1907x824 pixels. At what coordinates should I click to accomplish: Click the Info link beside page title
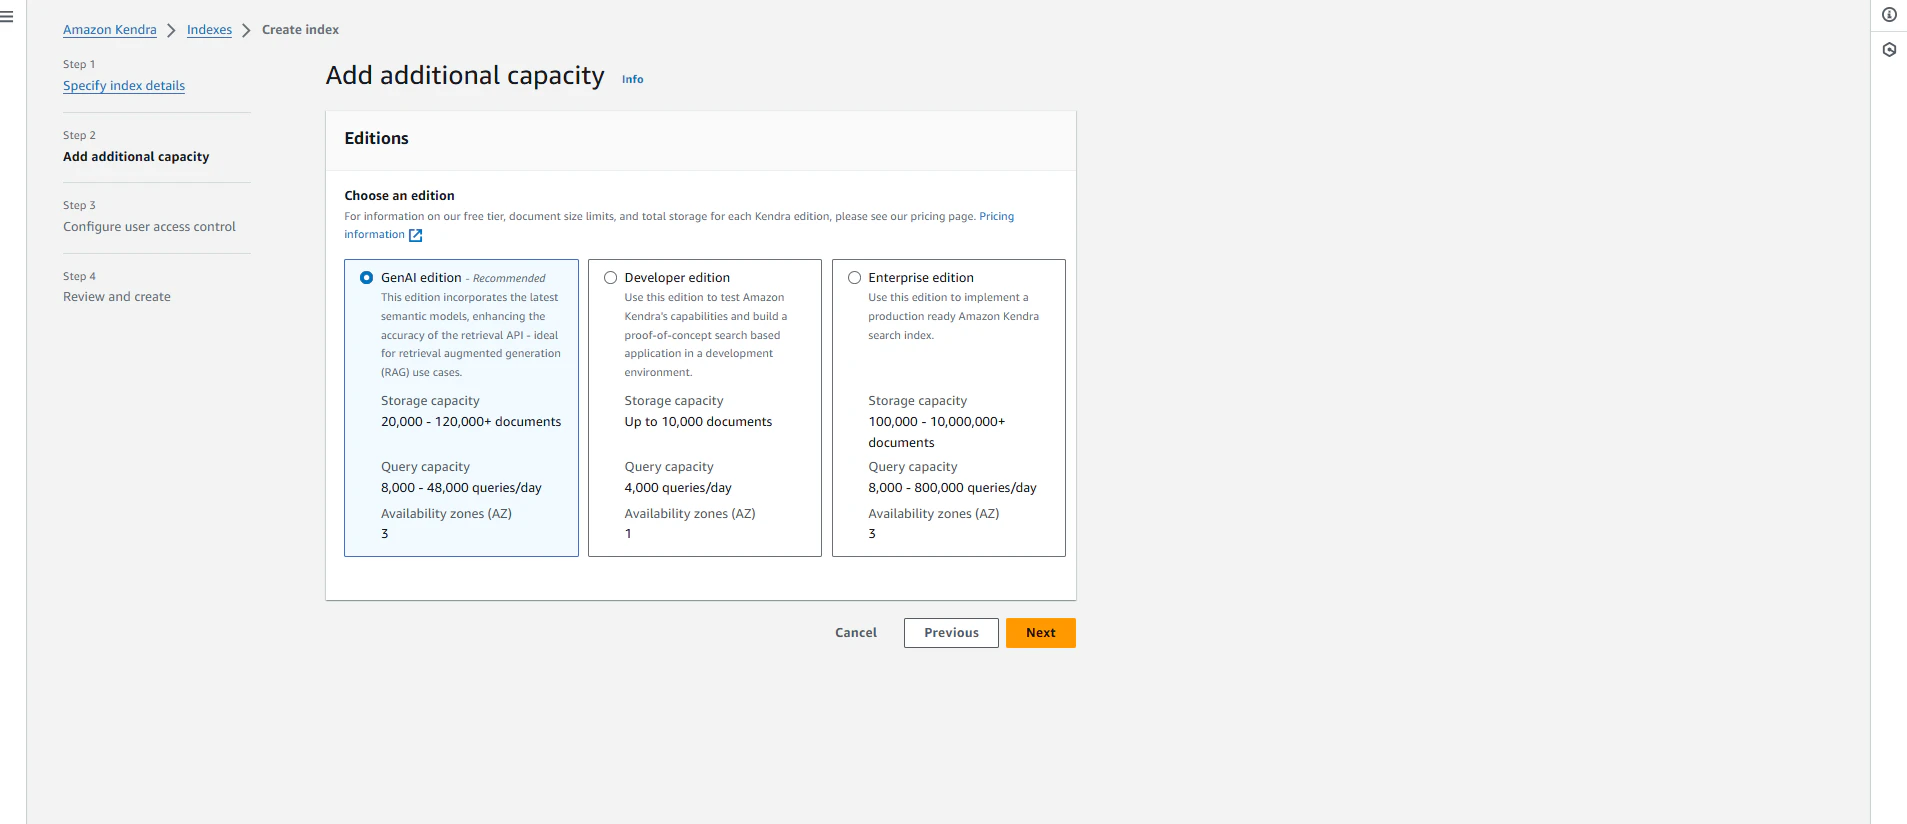[633, 79]
